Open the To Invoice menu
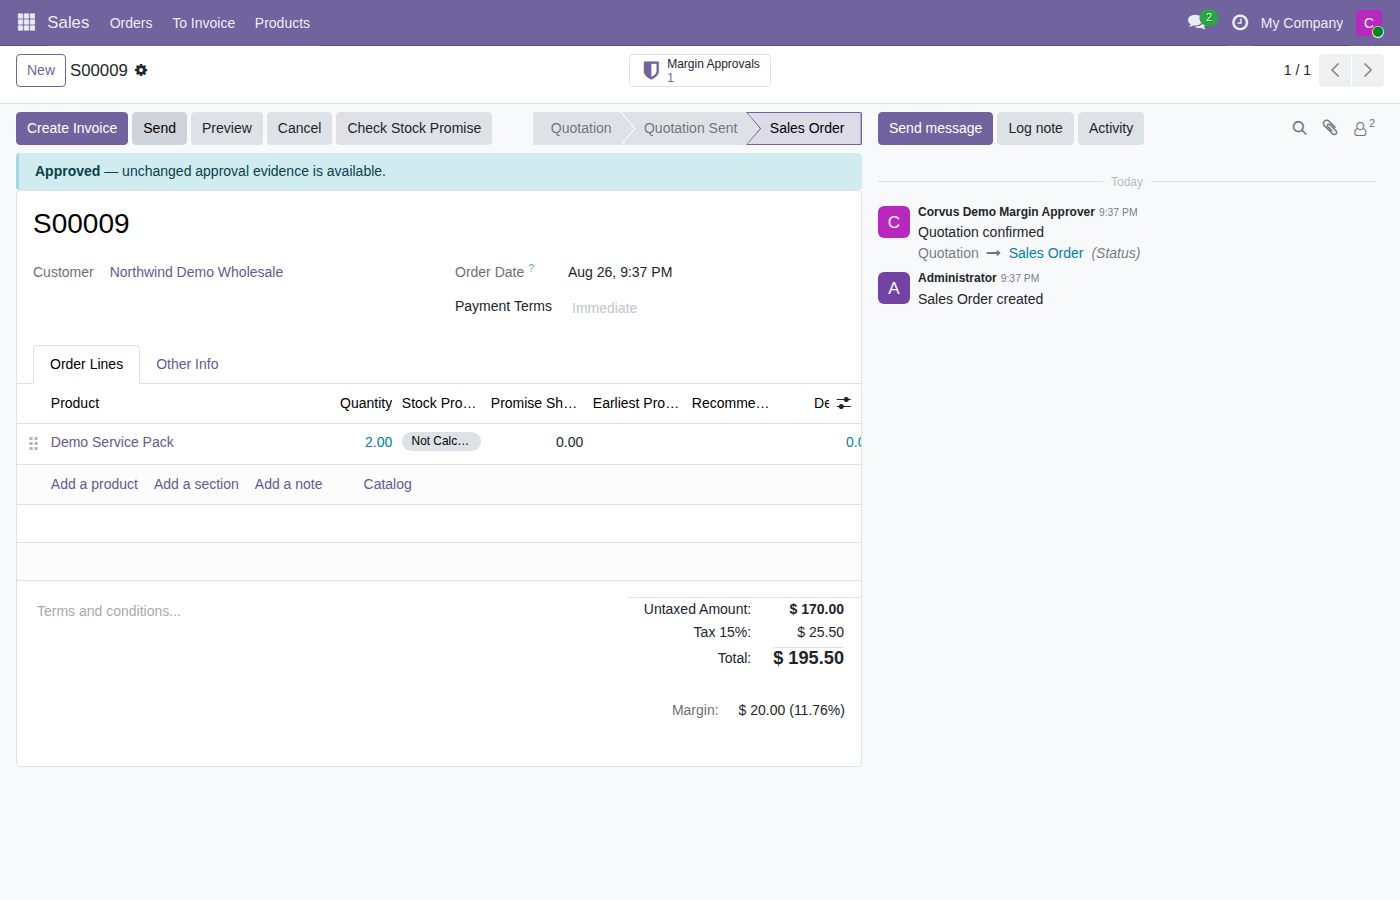Screen dimensions: 1400x900 tap(203, 23)
